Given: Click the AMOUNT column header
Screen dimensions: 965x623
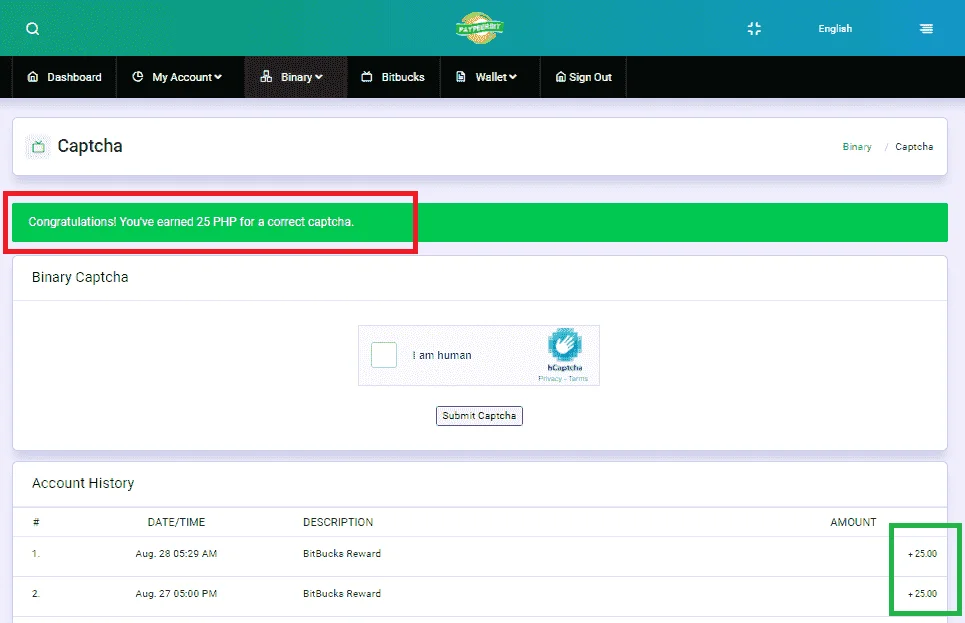Looking at the screenshot, I should (x=853, y=522).
